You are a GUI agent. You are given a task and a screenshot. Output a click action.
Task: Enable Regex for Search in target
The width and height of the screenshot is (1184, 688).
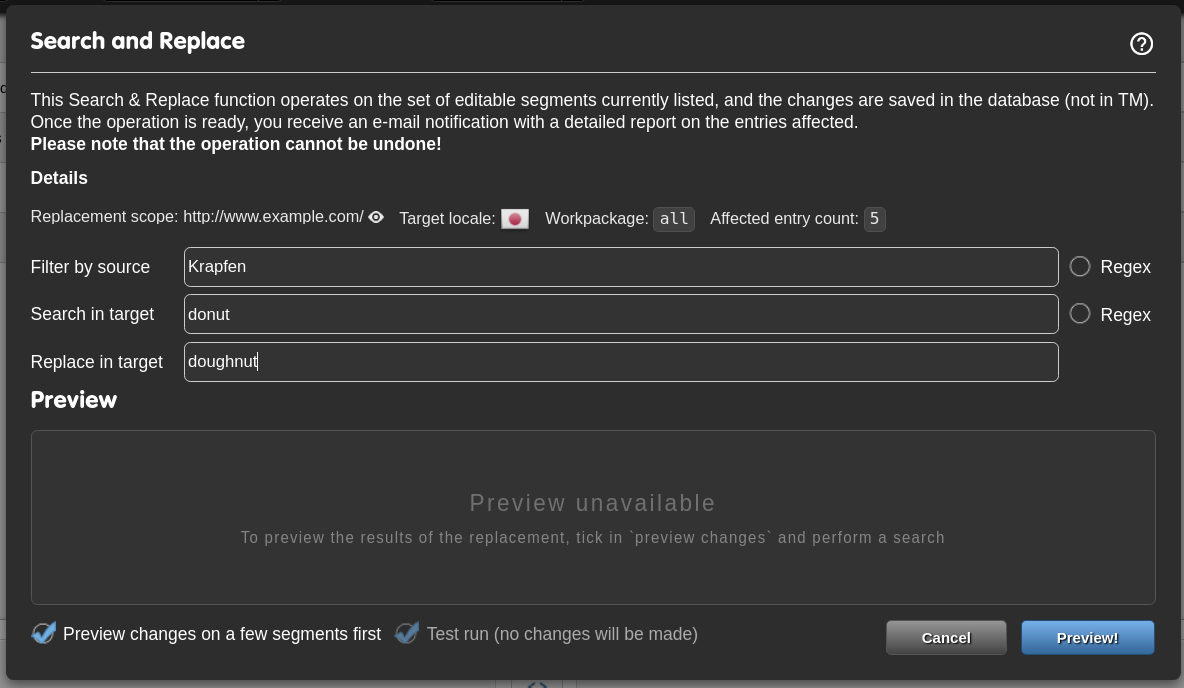tap(1080, 314)
